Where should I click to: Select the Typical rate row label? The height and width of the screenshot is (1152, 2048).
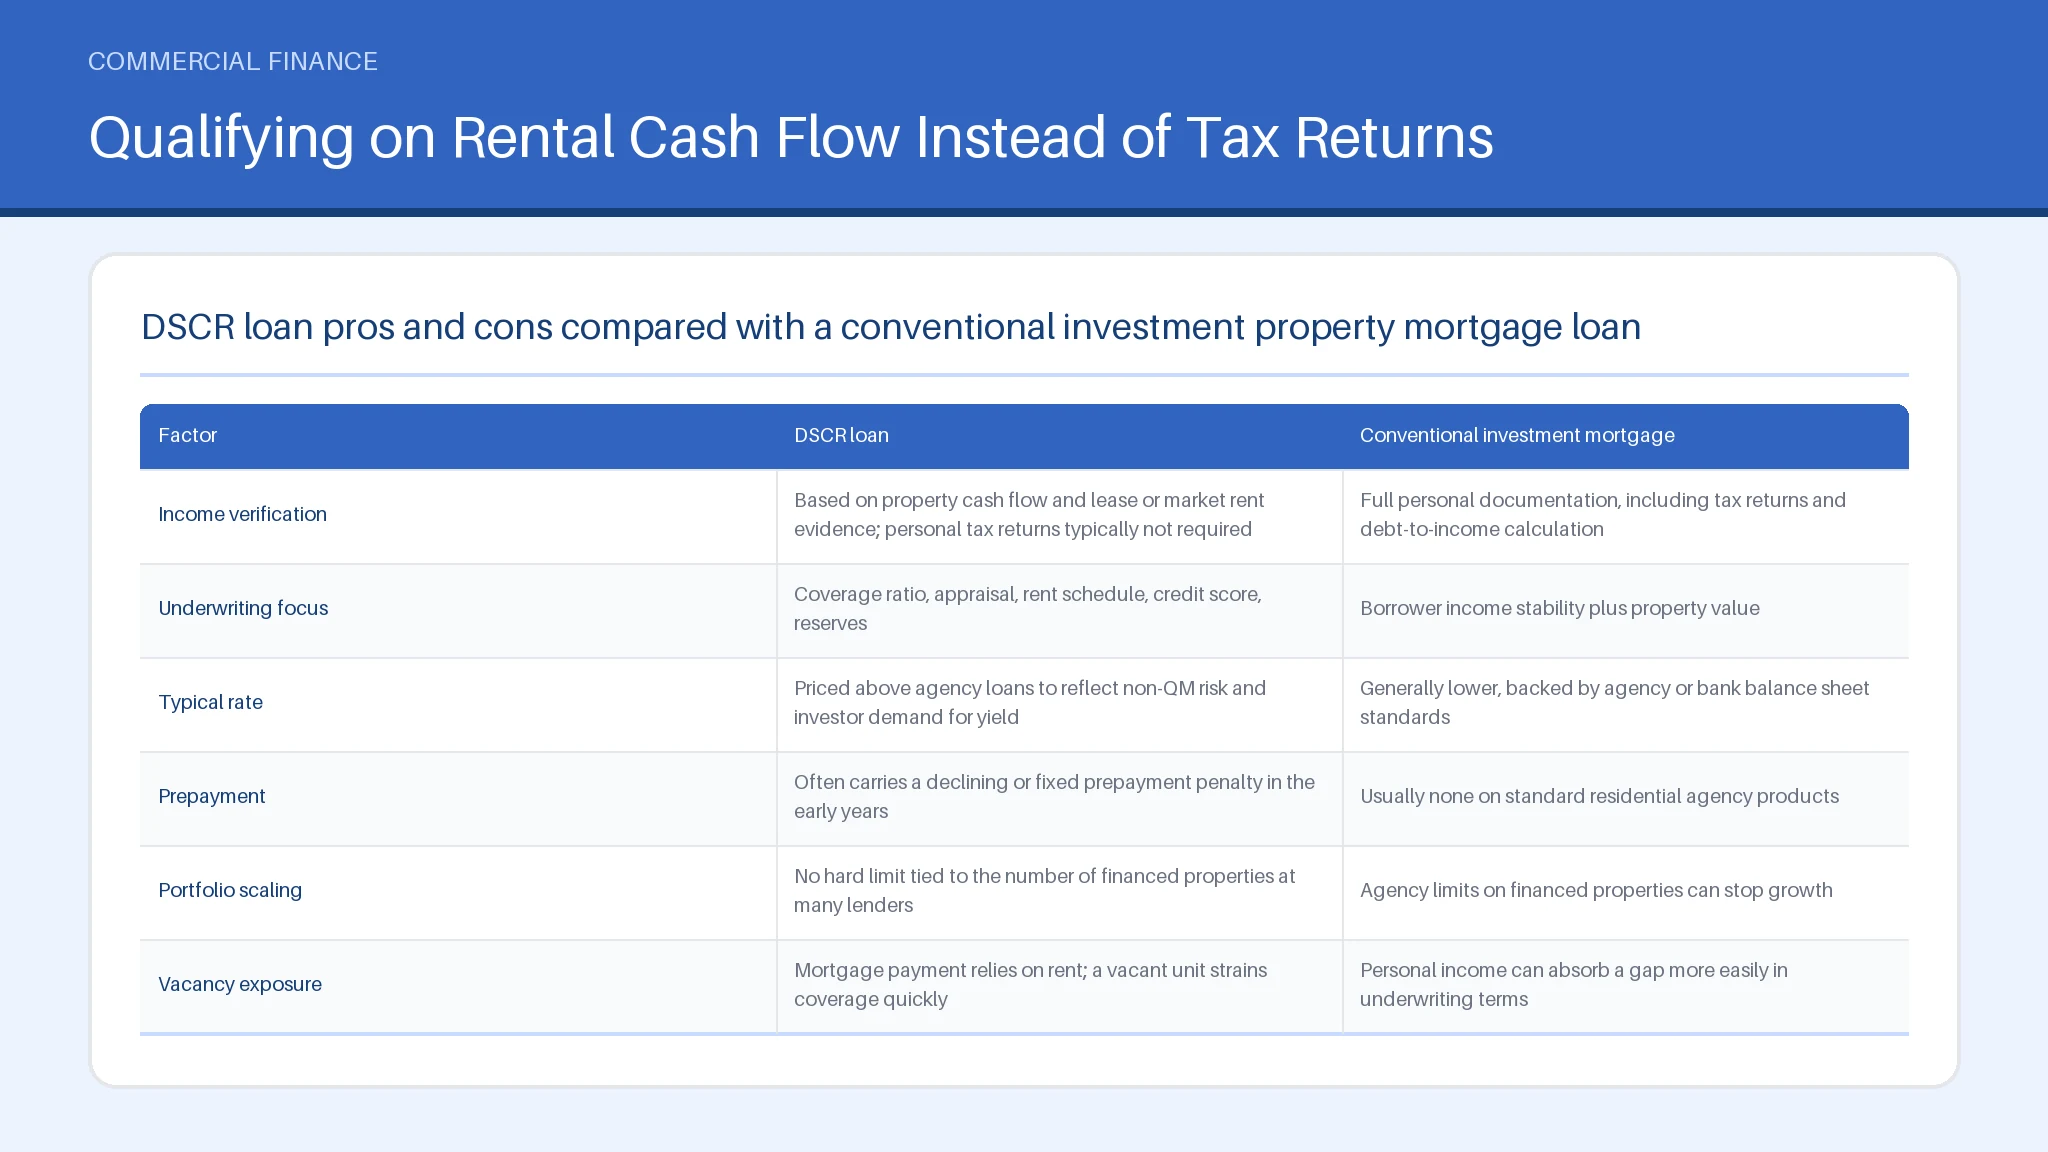210,702
